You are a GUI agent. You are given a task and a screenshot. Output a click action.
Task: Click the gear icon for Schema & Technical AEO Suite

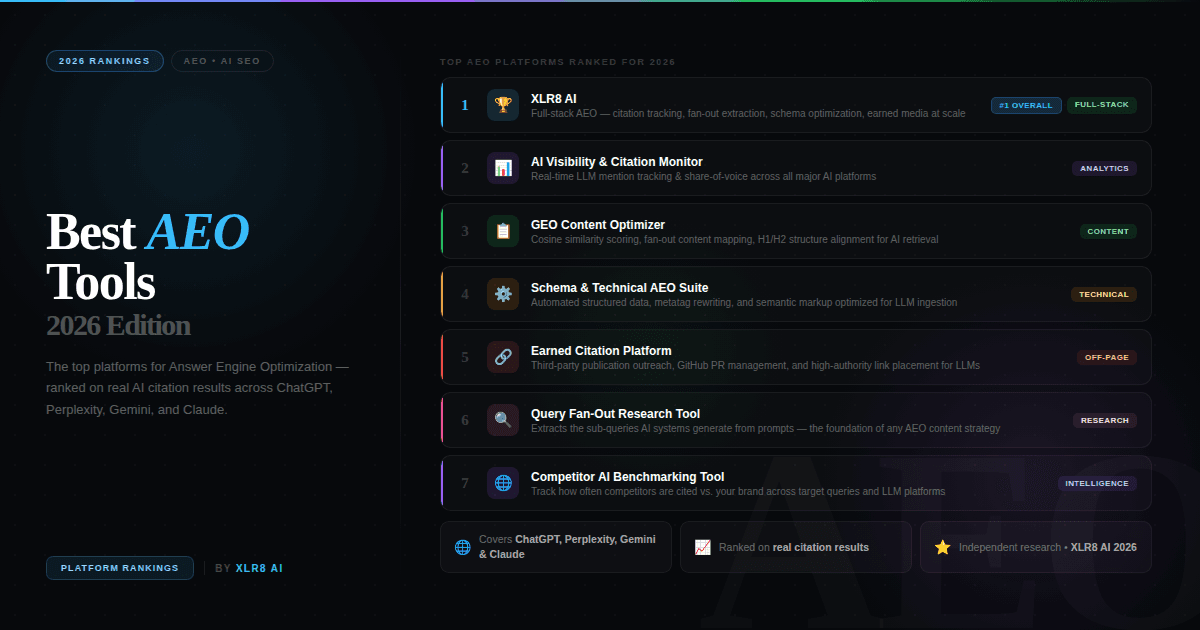coord(503,294)
